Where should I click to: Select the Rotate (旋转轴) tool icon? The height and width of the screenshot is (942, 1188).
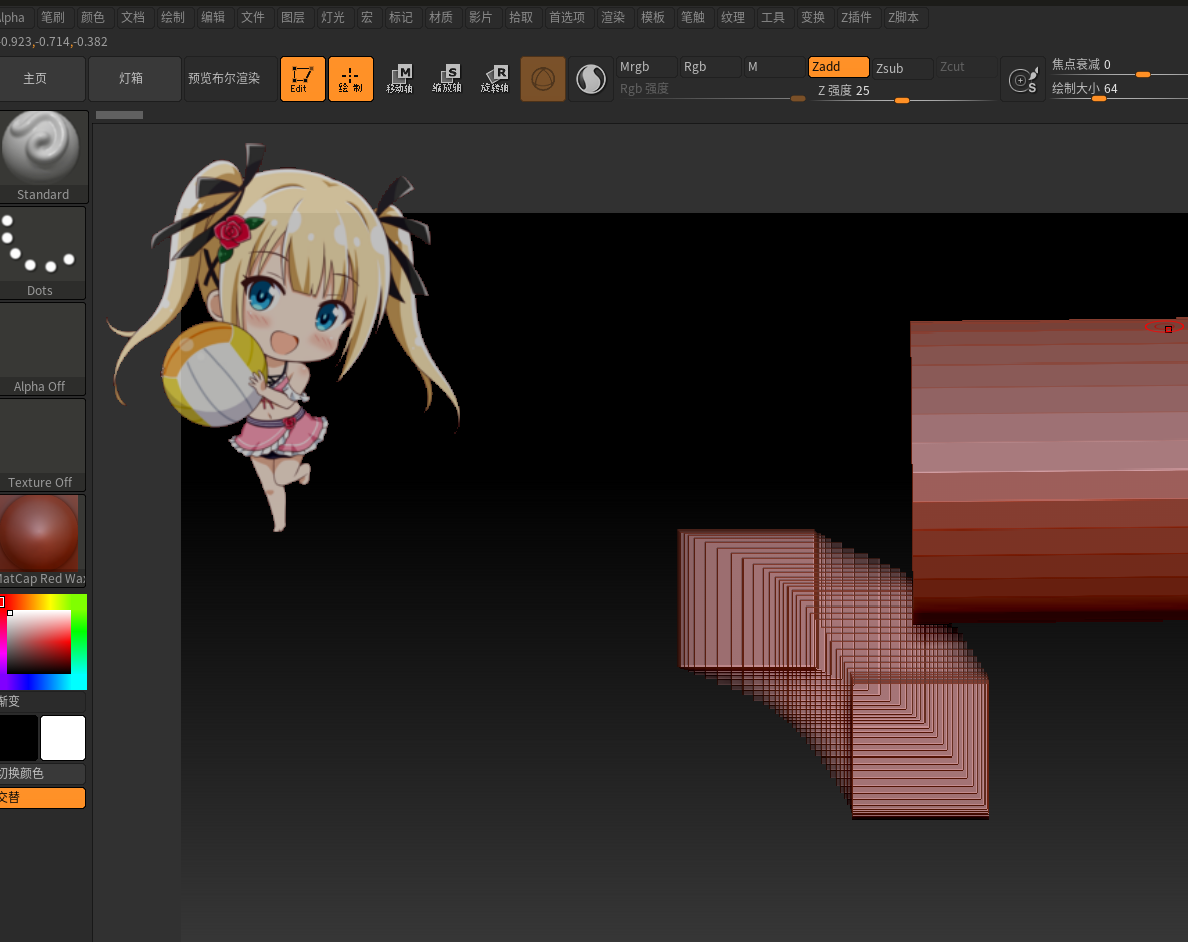[x=495, y=79]
